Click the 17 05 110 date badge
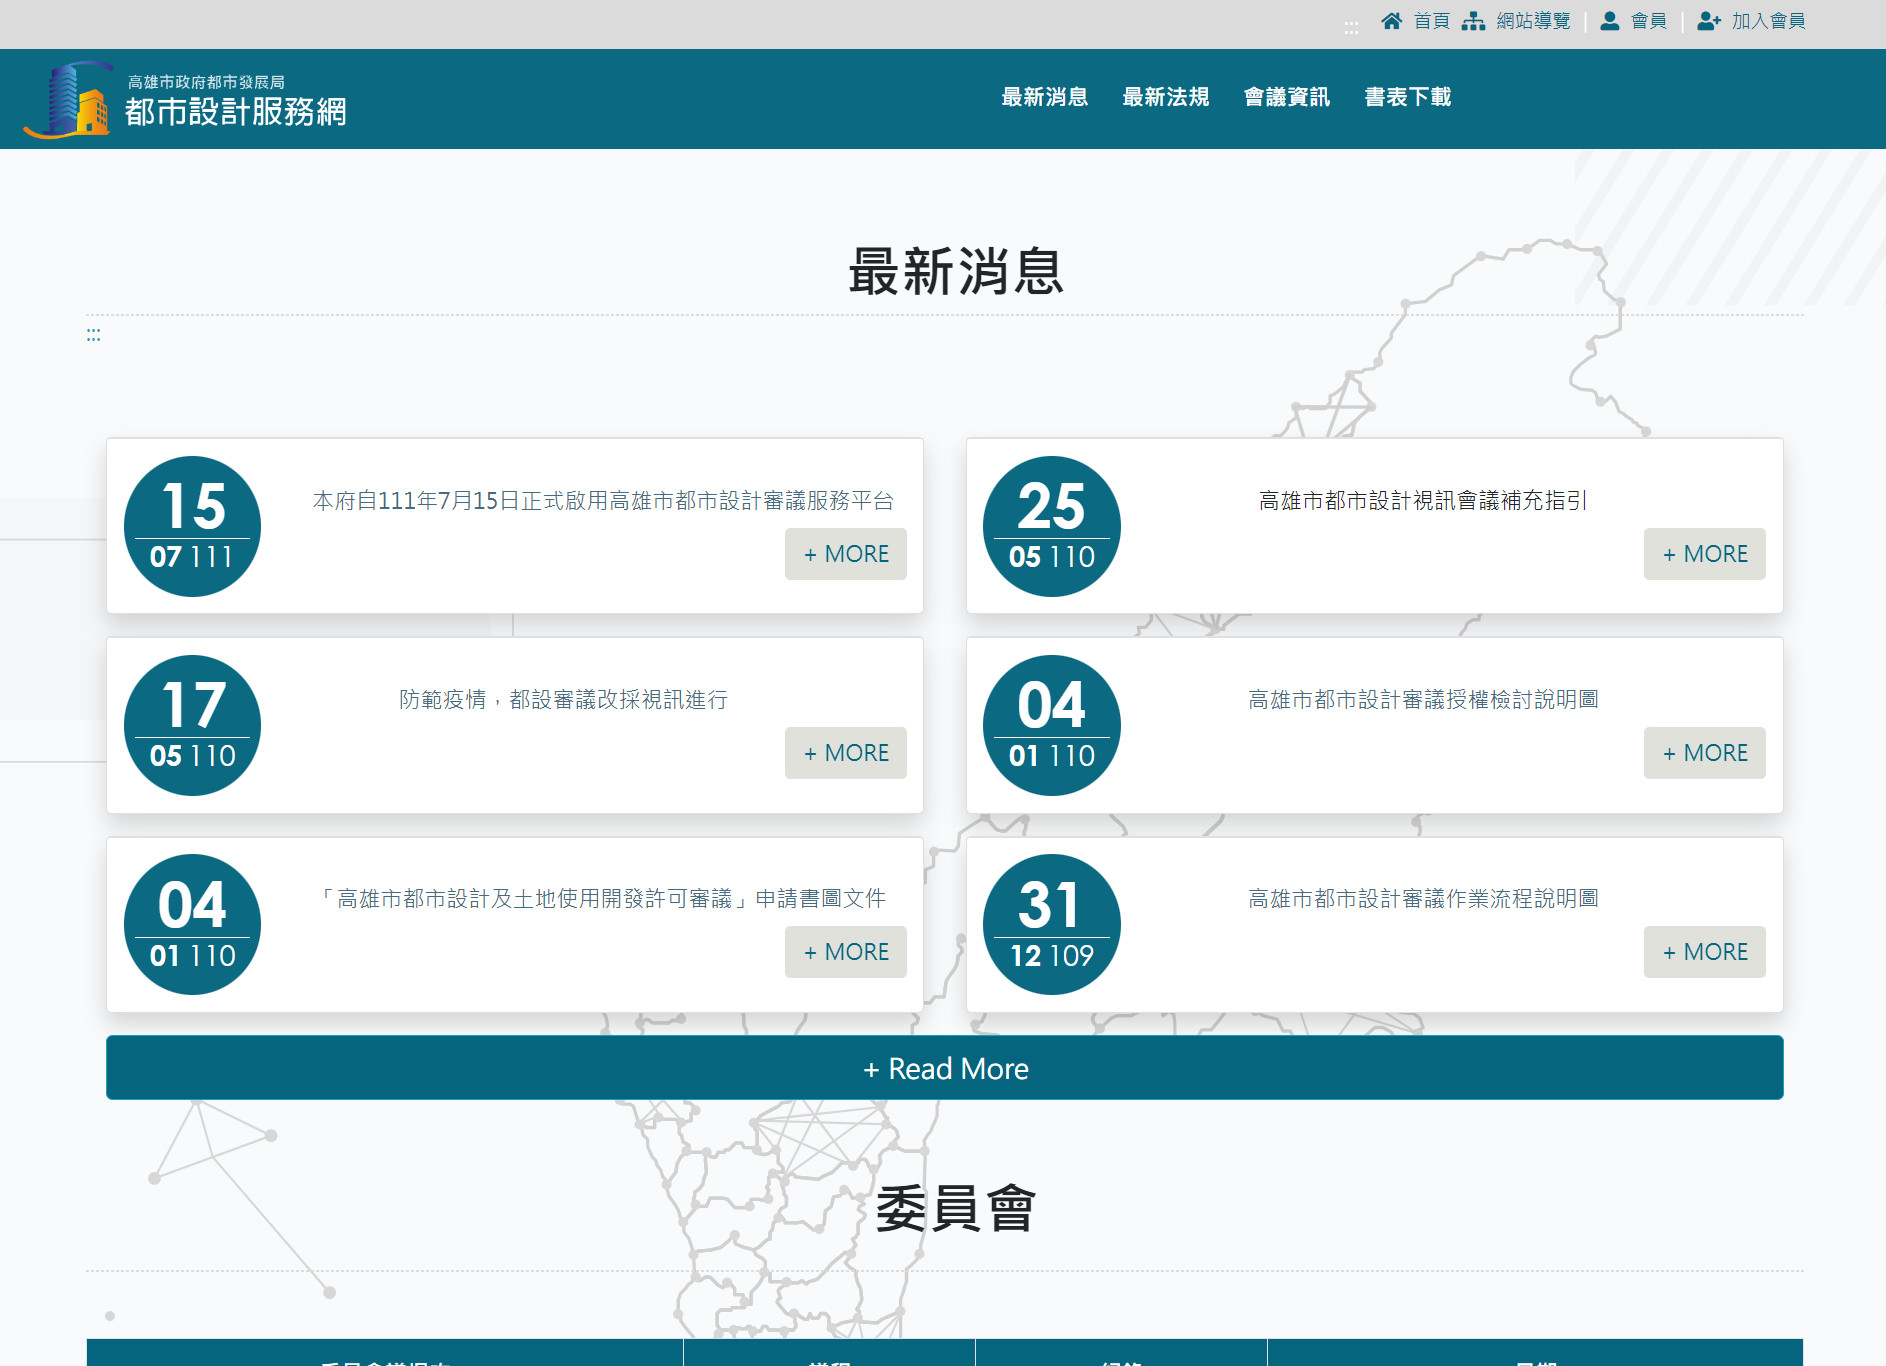 point(192,725)
